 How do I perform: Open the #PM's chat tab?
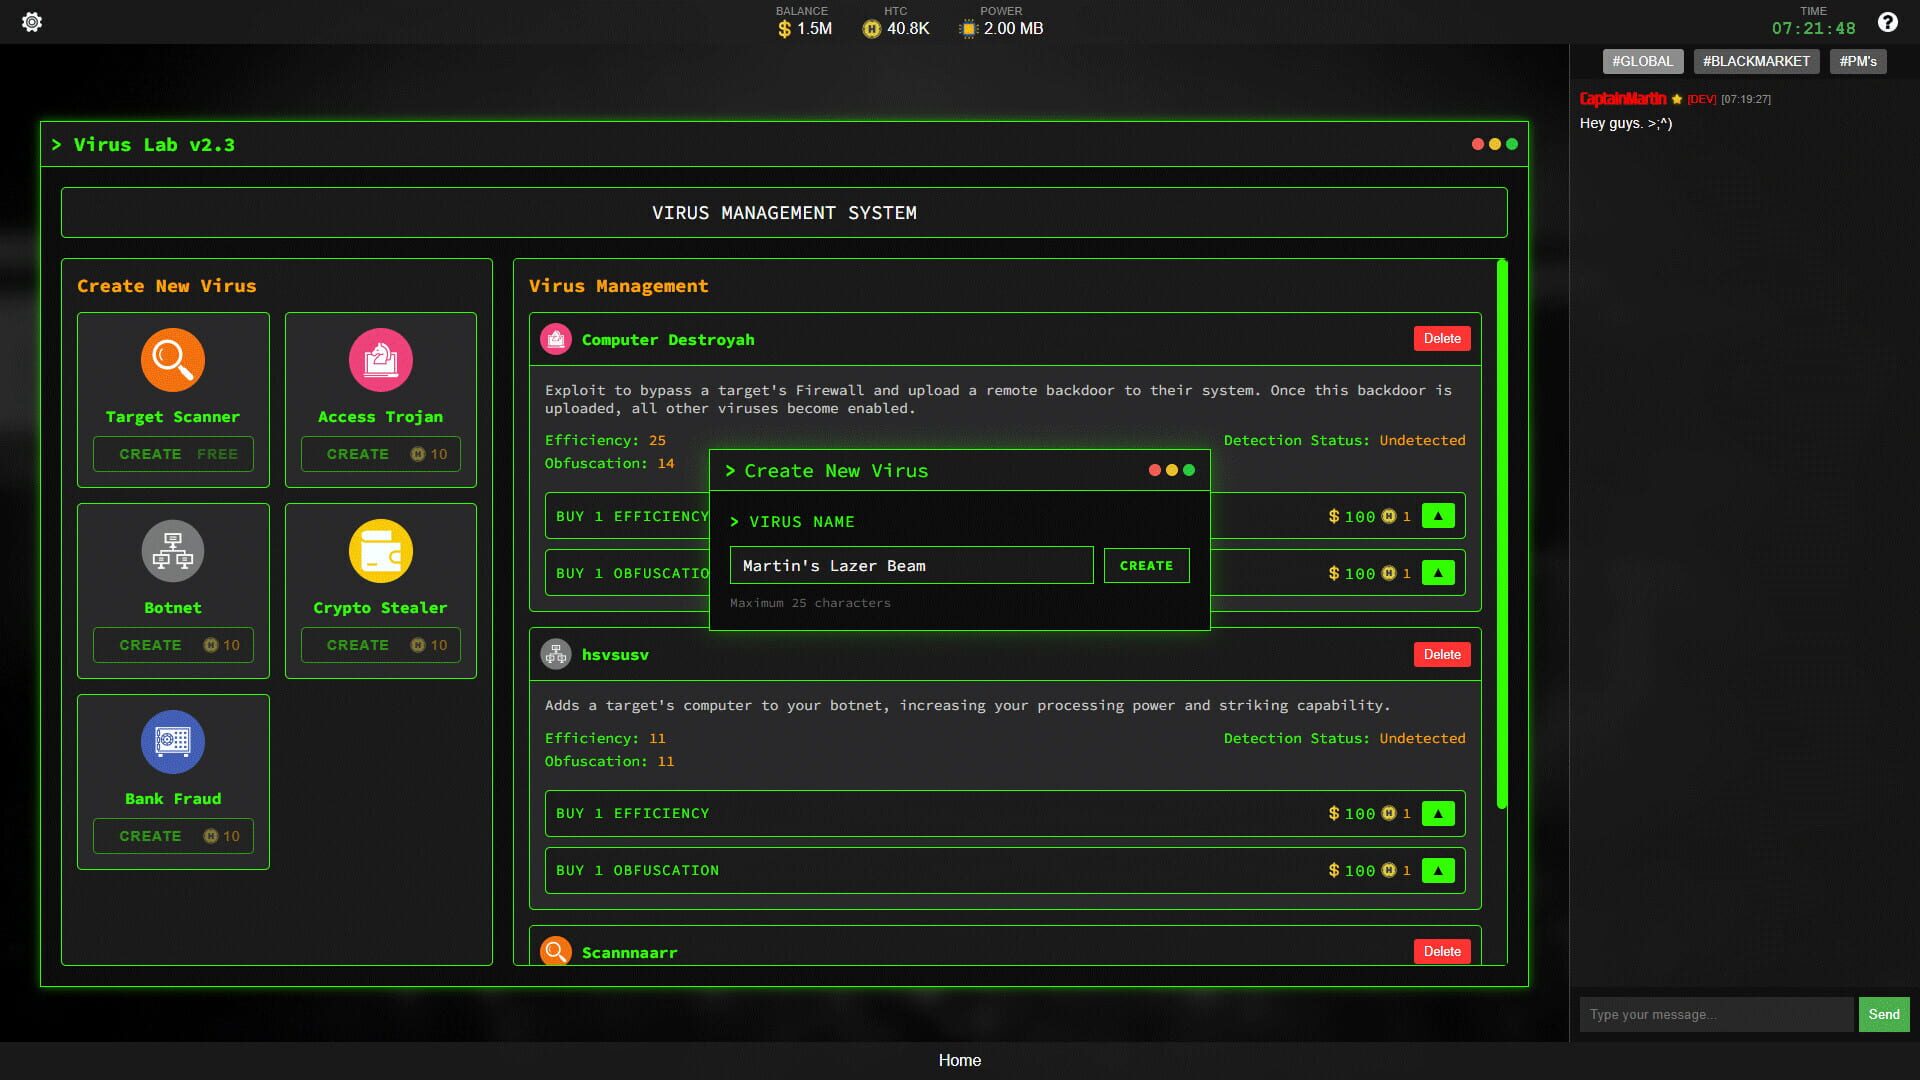(1858, 61)
